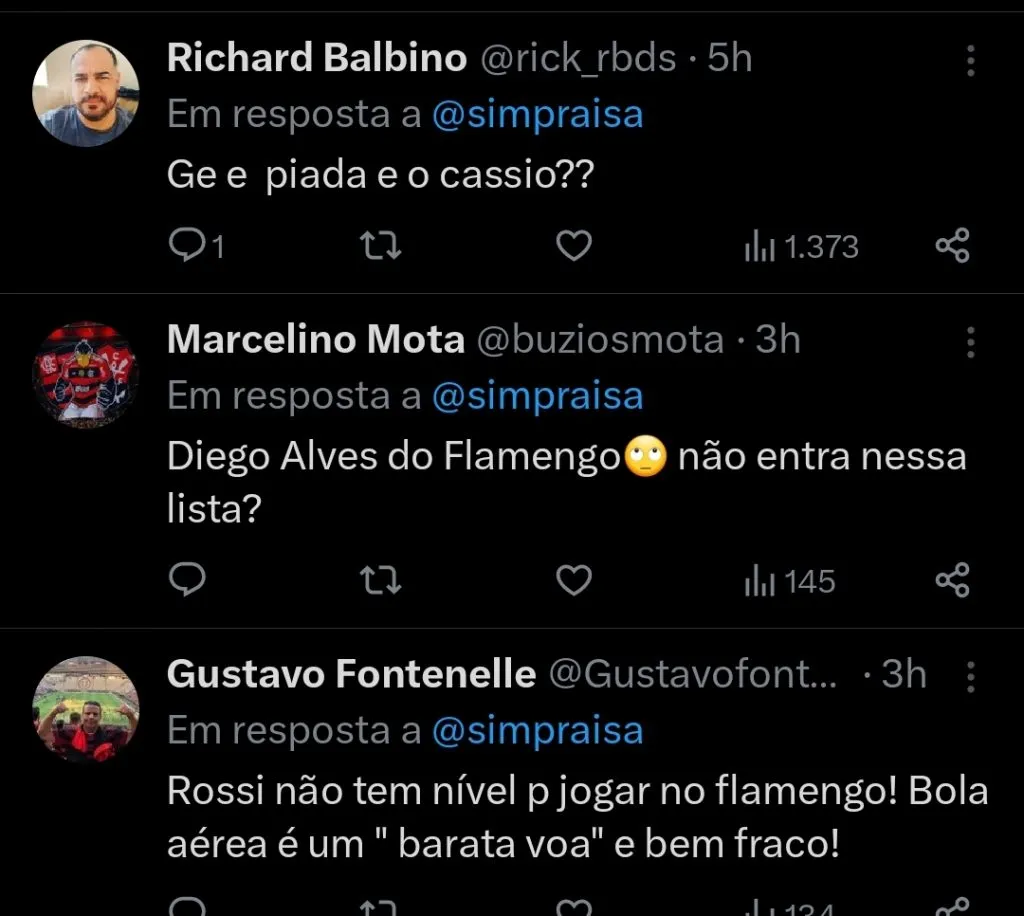Image resolution: width=1024 pixels, height=916 pixels.
Task: Reply to Gustavo Fontenelle's tweet
Action: pos(190,908)
